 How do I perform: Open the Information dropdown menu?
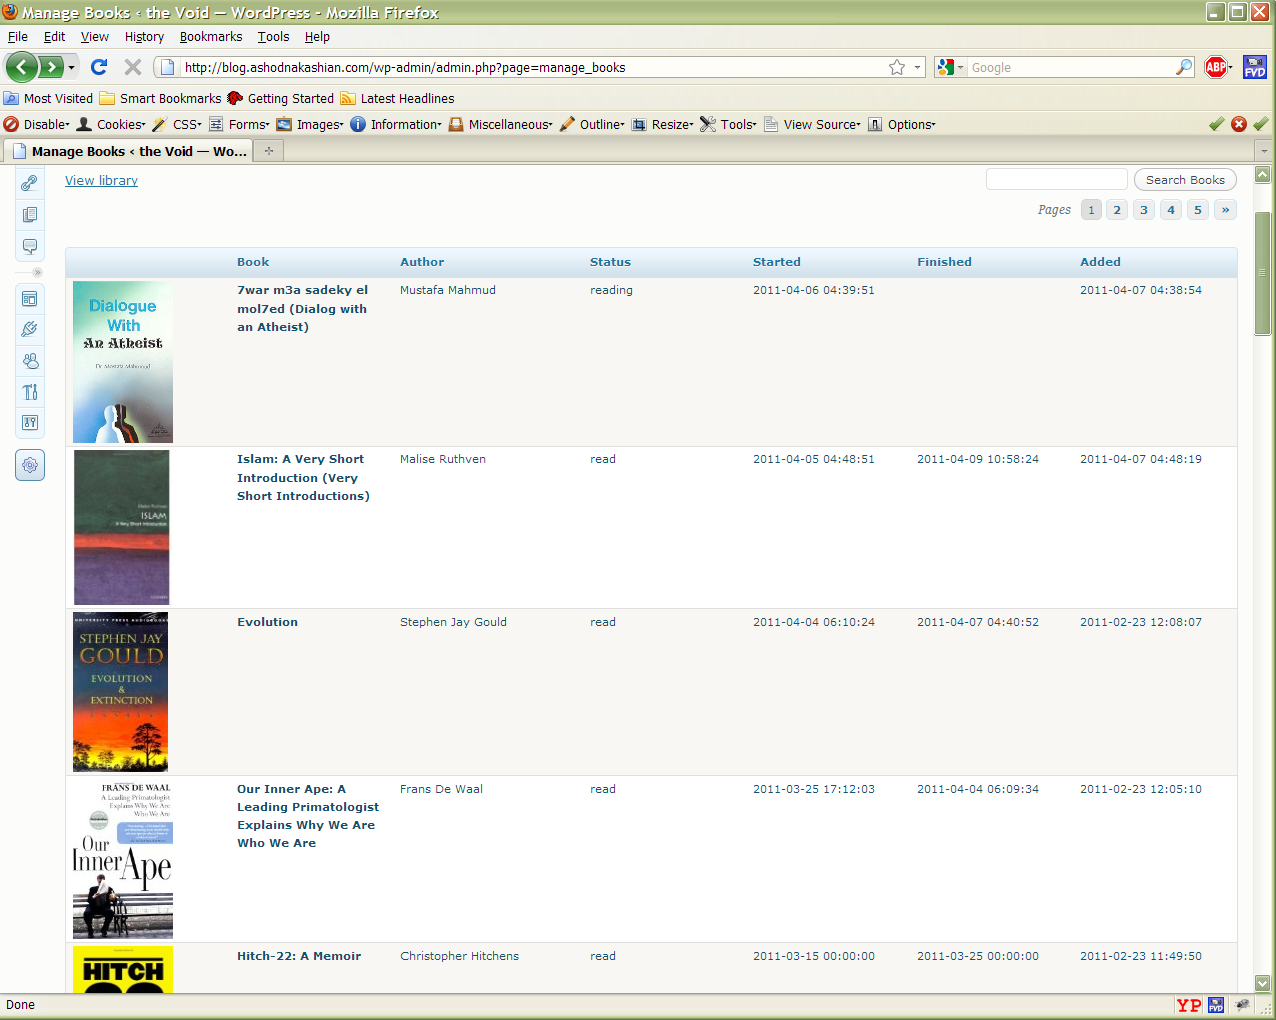click(396, 124)
